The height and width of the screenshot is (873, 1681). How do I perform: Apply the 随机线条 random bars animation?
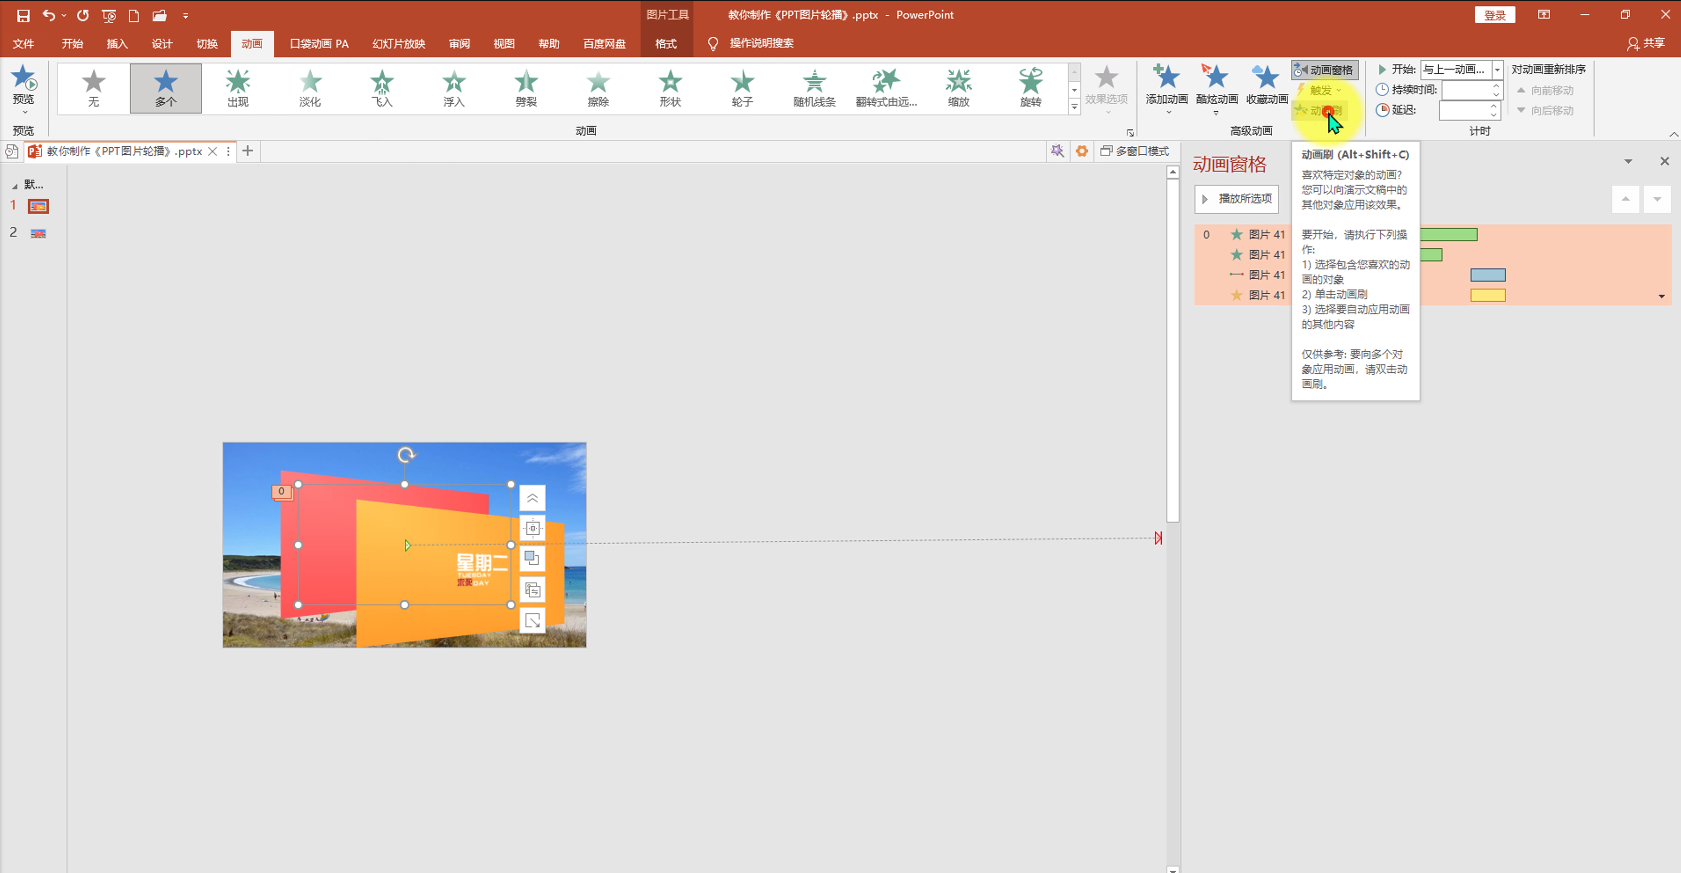tap(814, 88)
